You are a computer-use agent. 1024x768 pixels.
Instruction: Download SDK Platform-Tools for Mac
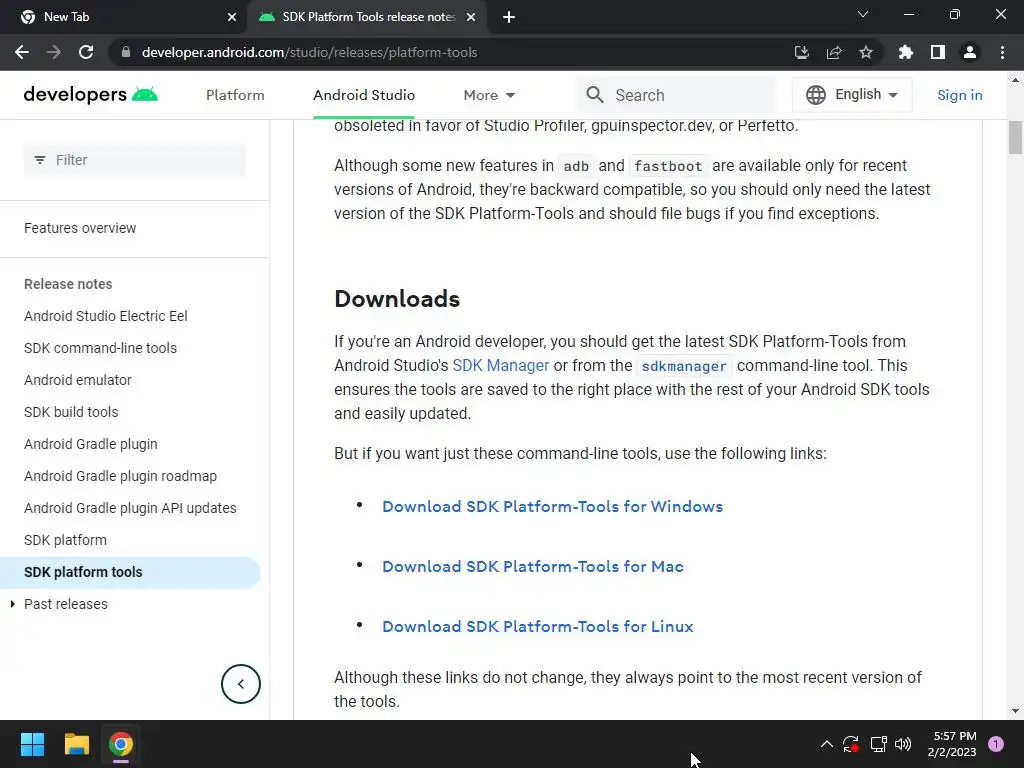pos(532,566)
